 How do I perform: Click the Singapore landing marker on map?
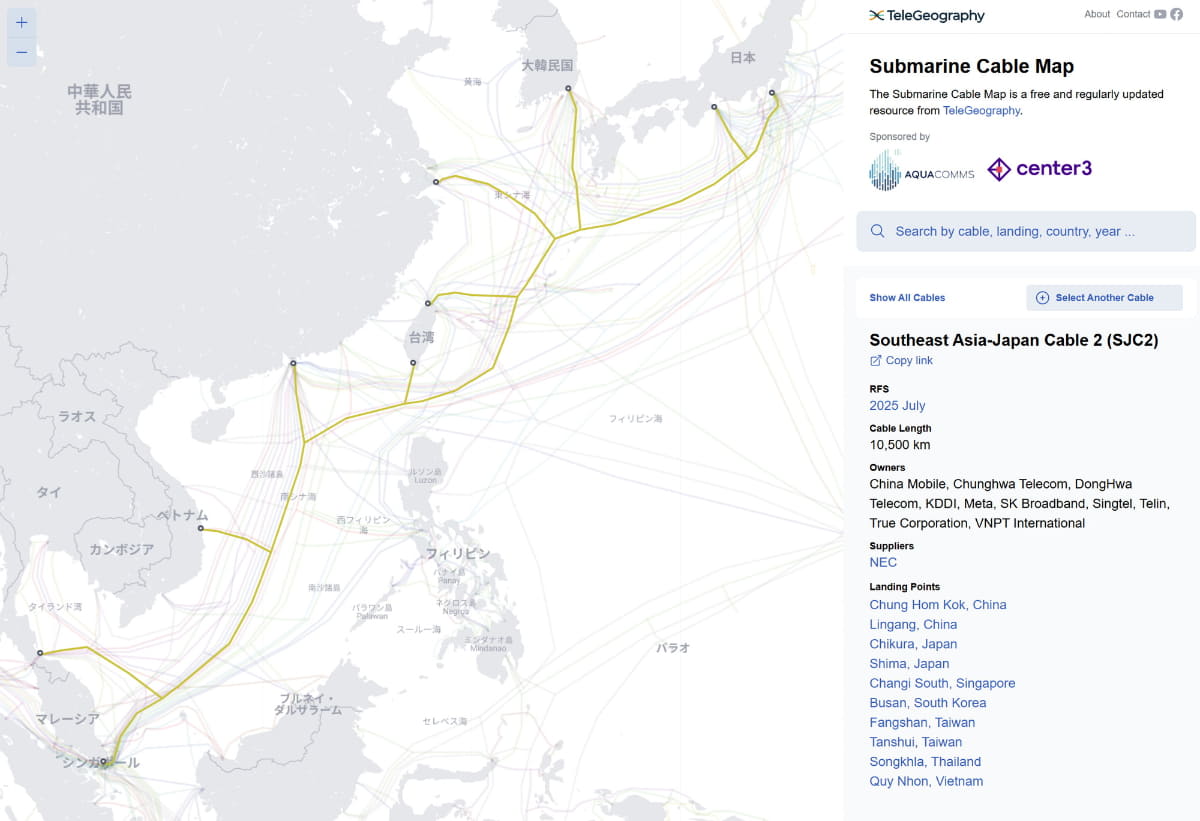tap(103, 761)
